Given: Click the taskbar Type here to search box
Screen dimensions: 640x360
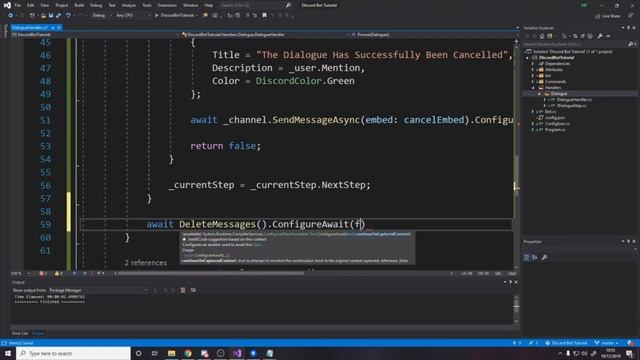Looking at the screenshot, I should click(x=73, y=353).
